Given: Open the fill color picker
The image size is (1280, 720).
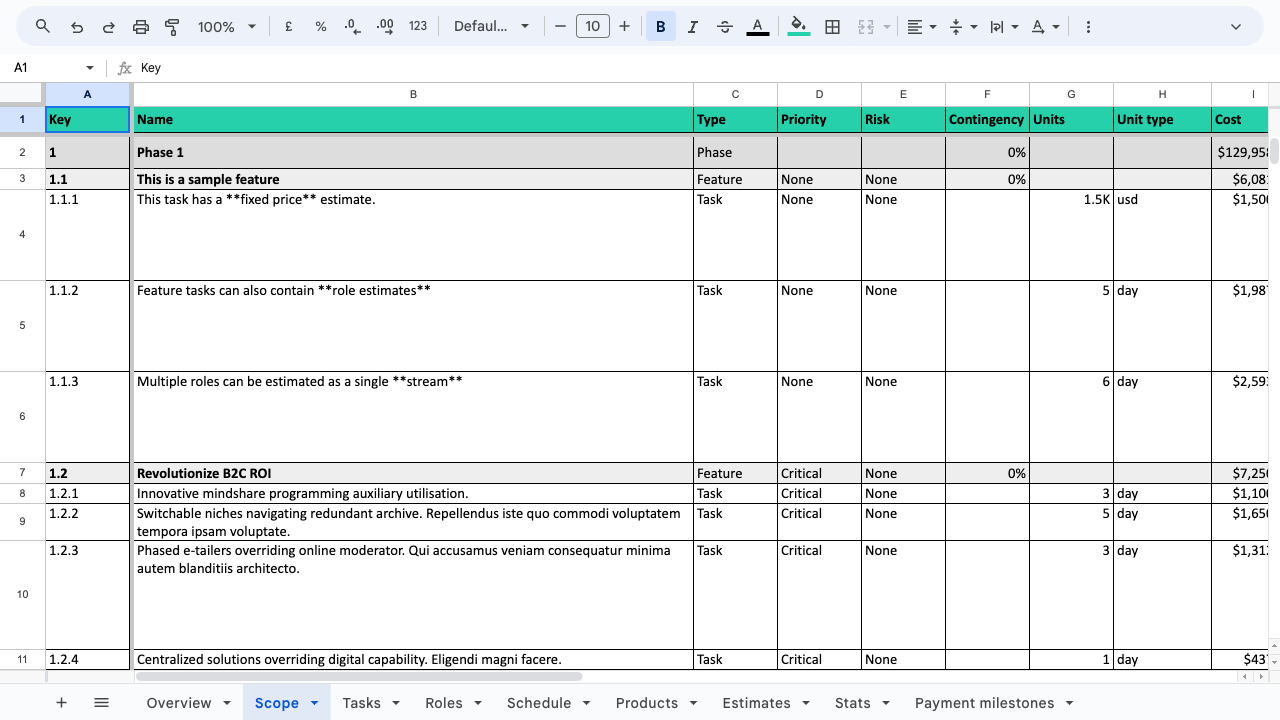Looking at the screenshot, I should 798,27.
